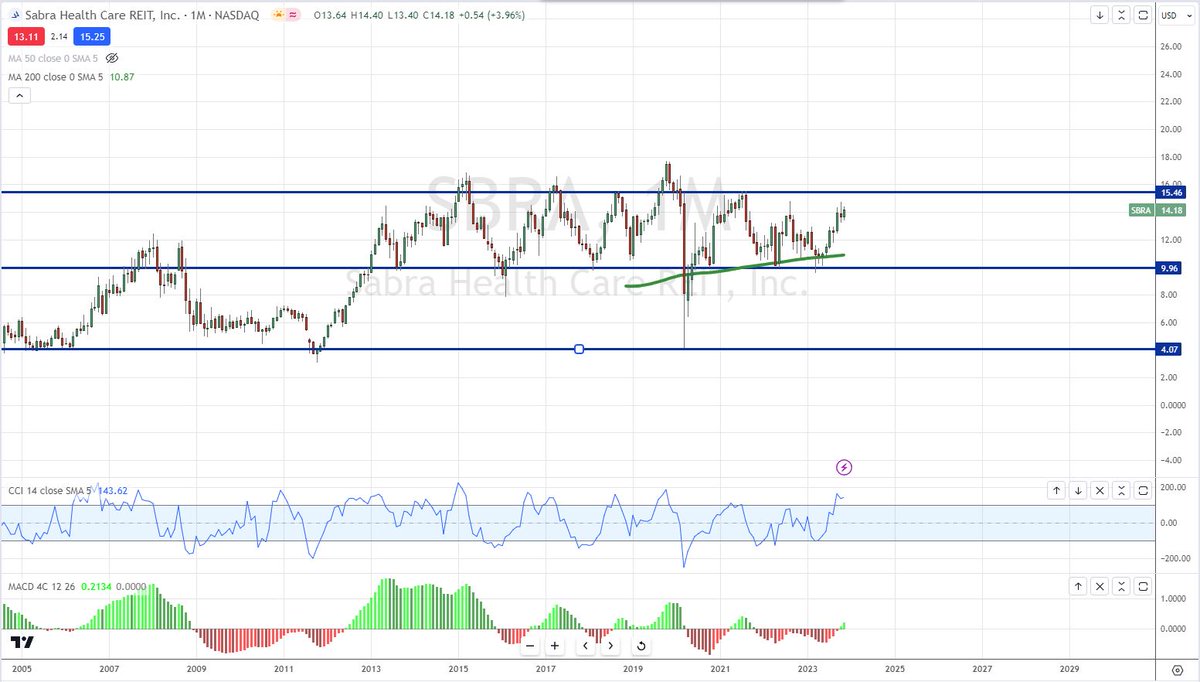
Task: Select the MA 200 close indicator label
Action: coord(54,77)
